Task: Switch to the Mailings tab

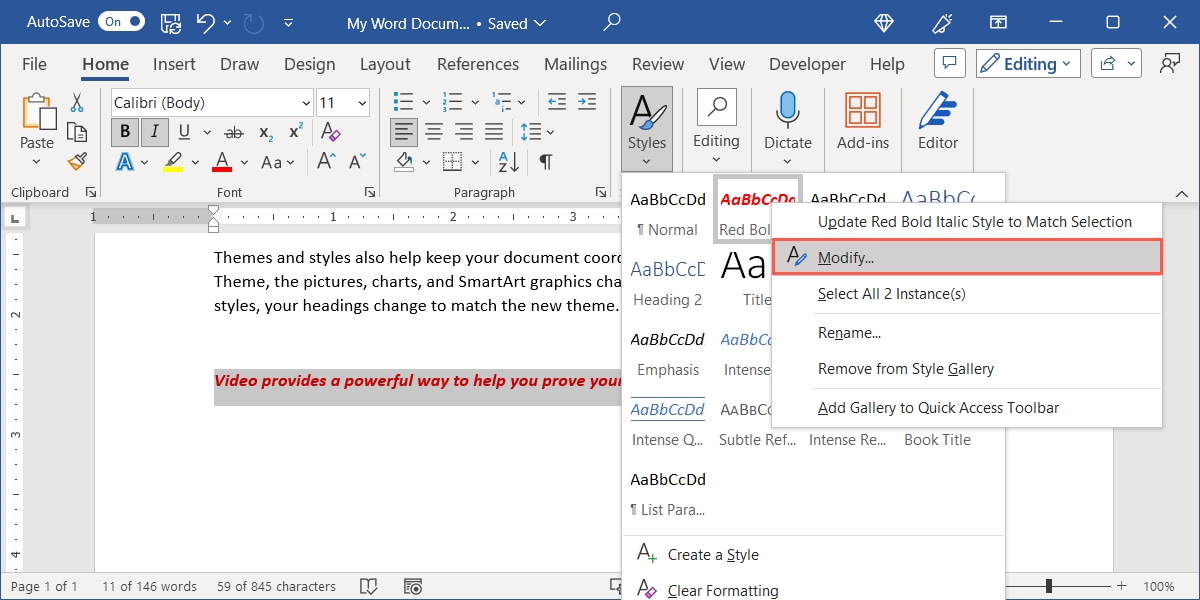Action: coord(575,63)
